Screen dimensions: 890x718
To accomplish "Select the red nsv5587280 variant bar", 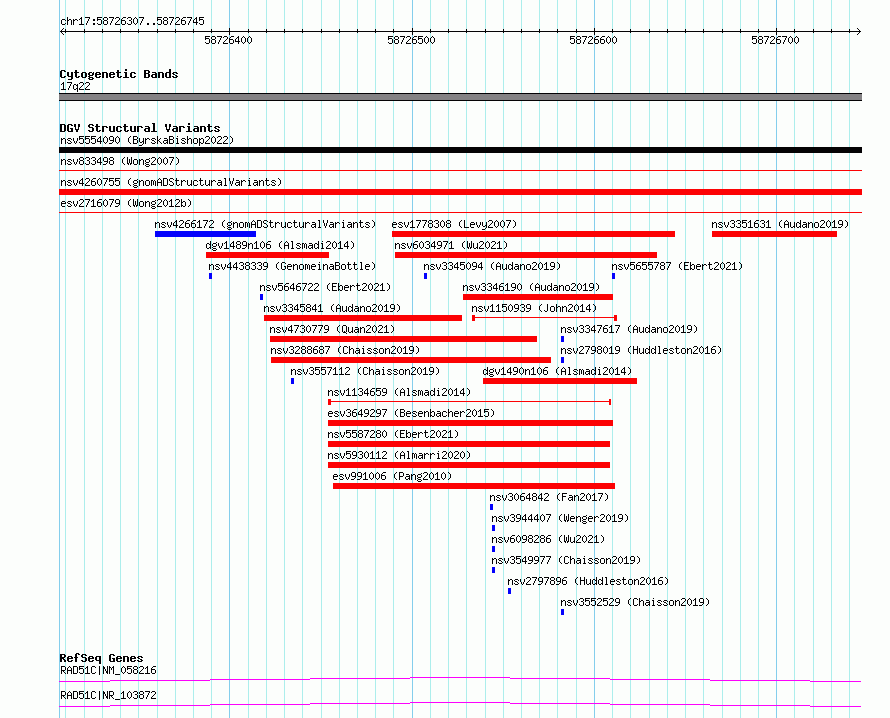I will click(x=469, y=444).
